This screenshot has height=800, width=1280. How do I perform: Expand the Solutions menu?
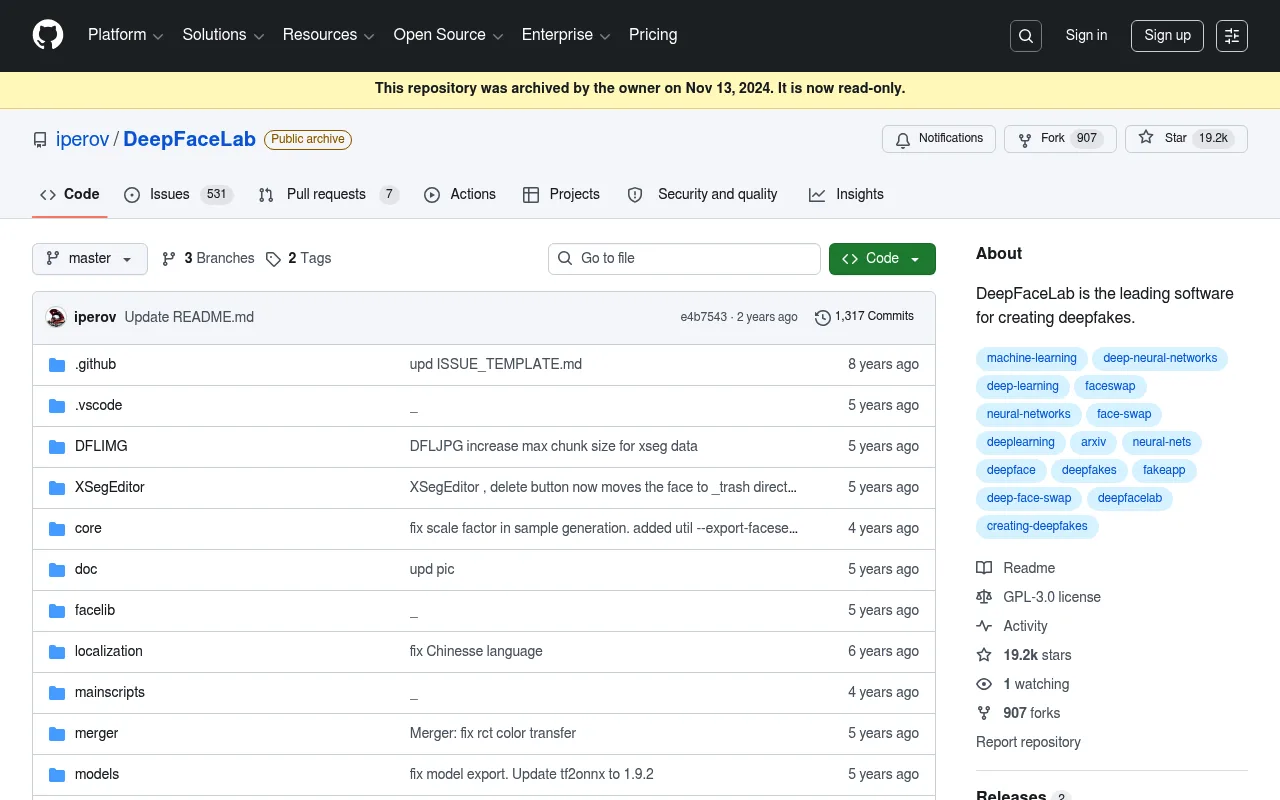click(223, 35)
